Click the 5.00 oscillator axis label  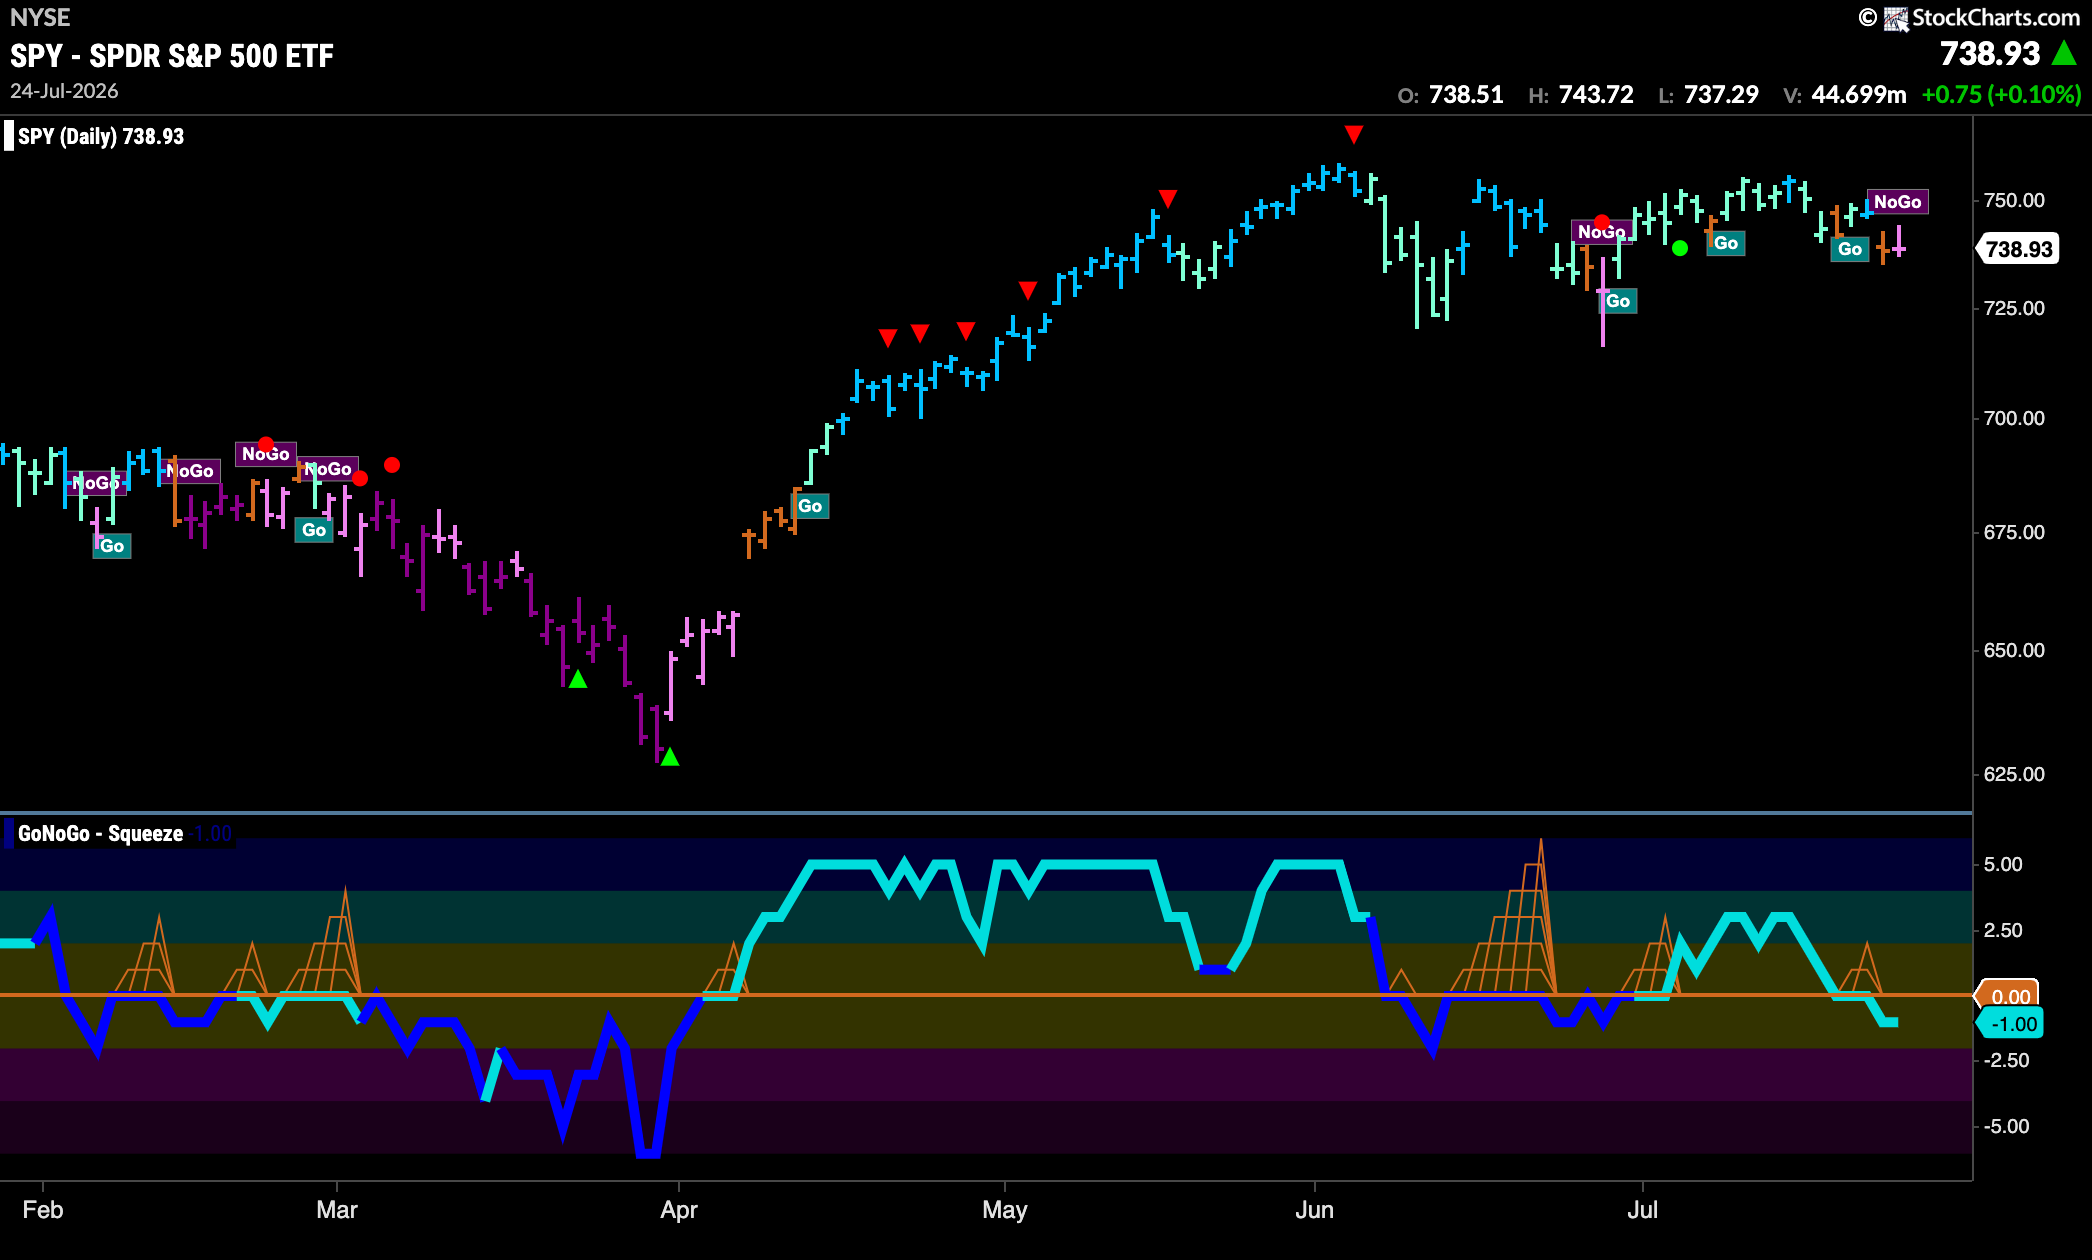coord(2003,864)
